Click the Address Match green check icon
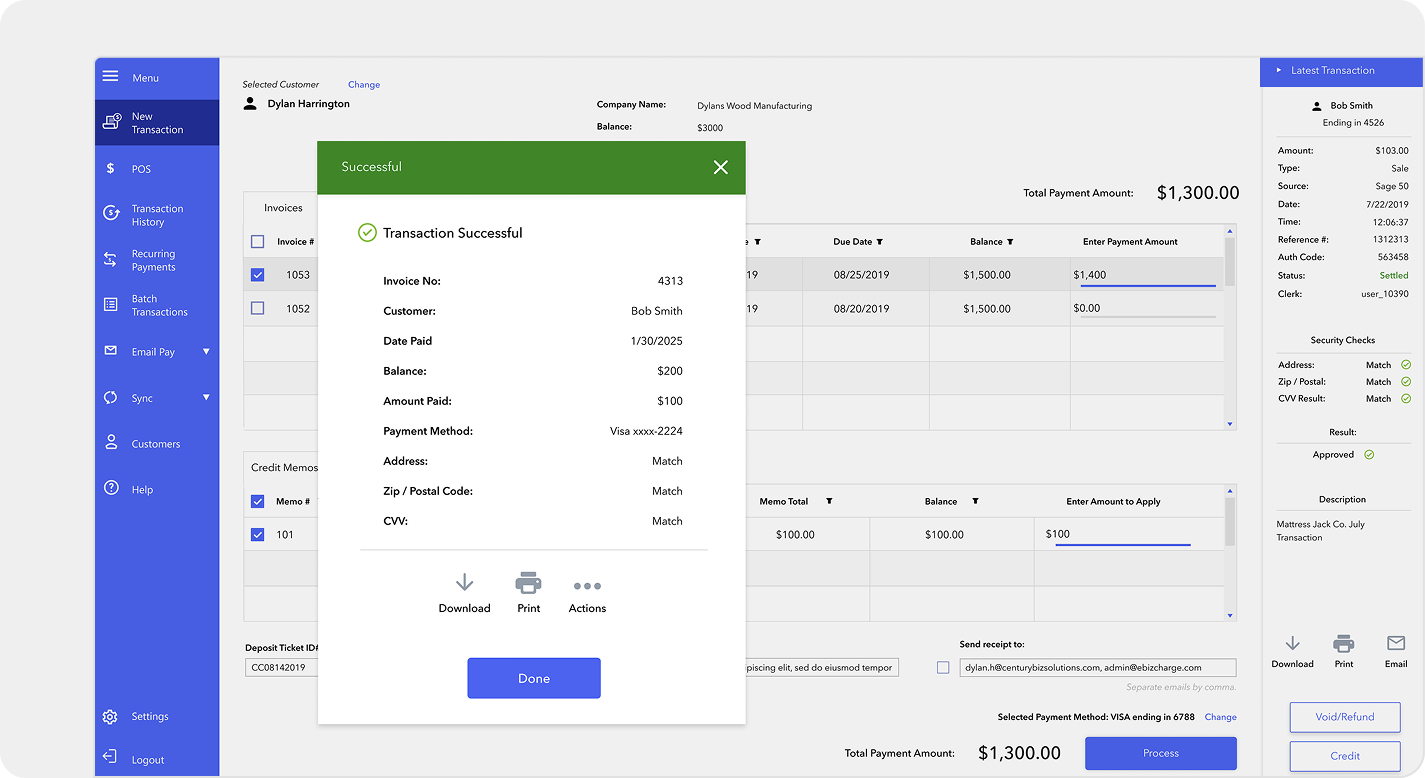Viewport: 1425px width, 778px height. 1406,365
